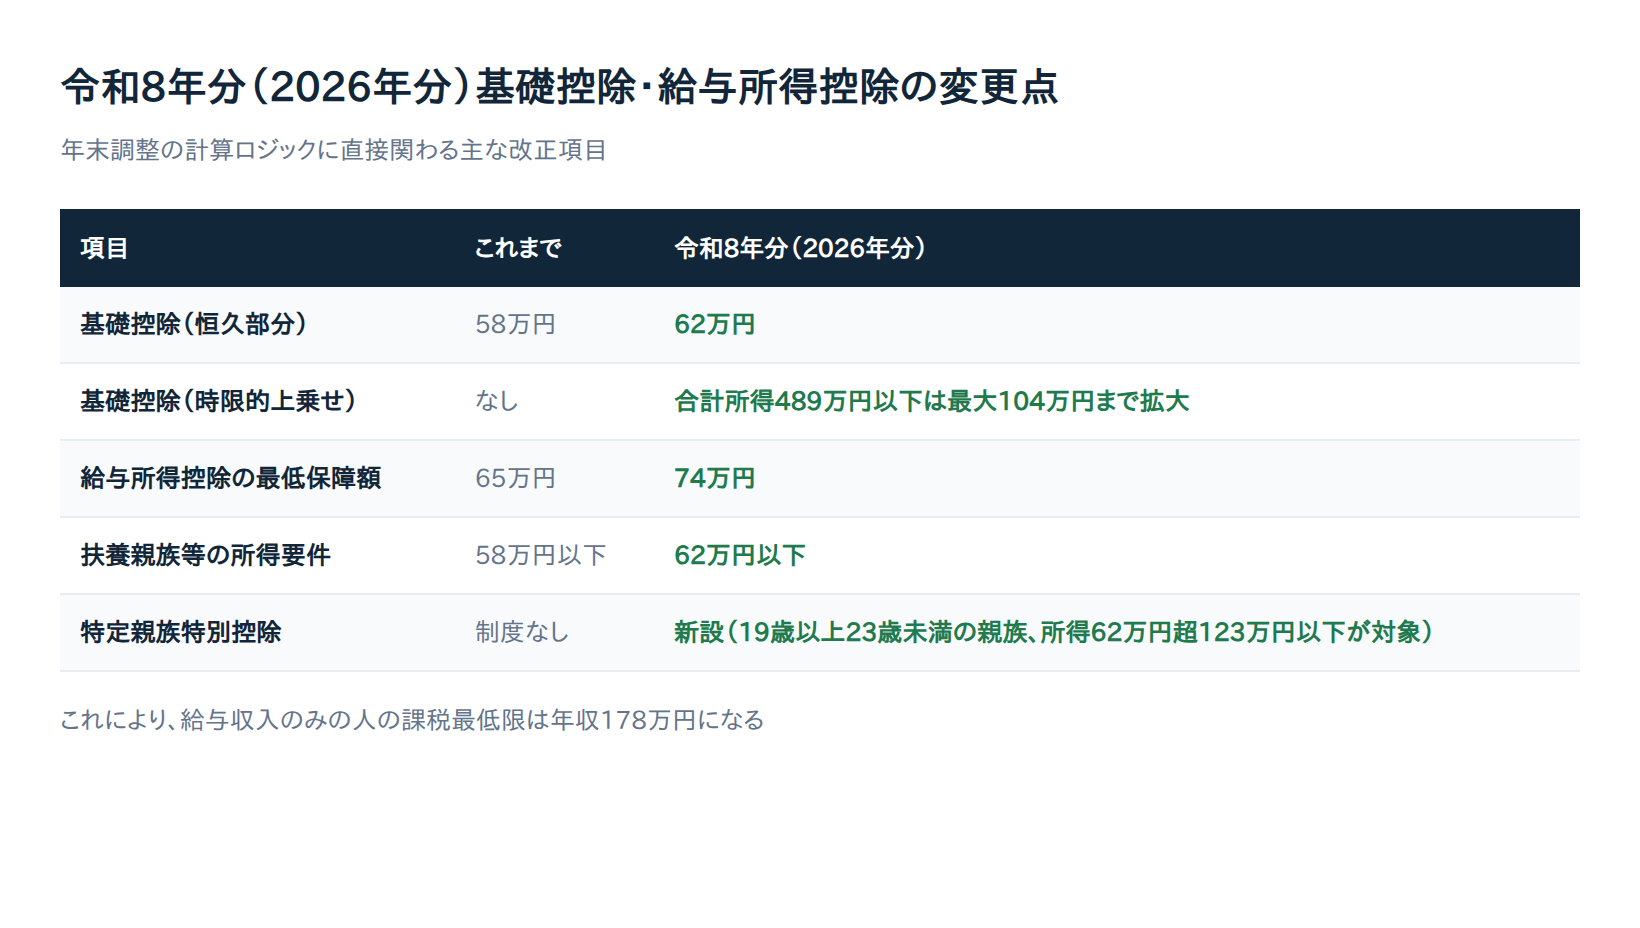1640x928 pixels.
Task: Select the row label 基礎控除(恒久部分)
Action: (x=194, y=324)
